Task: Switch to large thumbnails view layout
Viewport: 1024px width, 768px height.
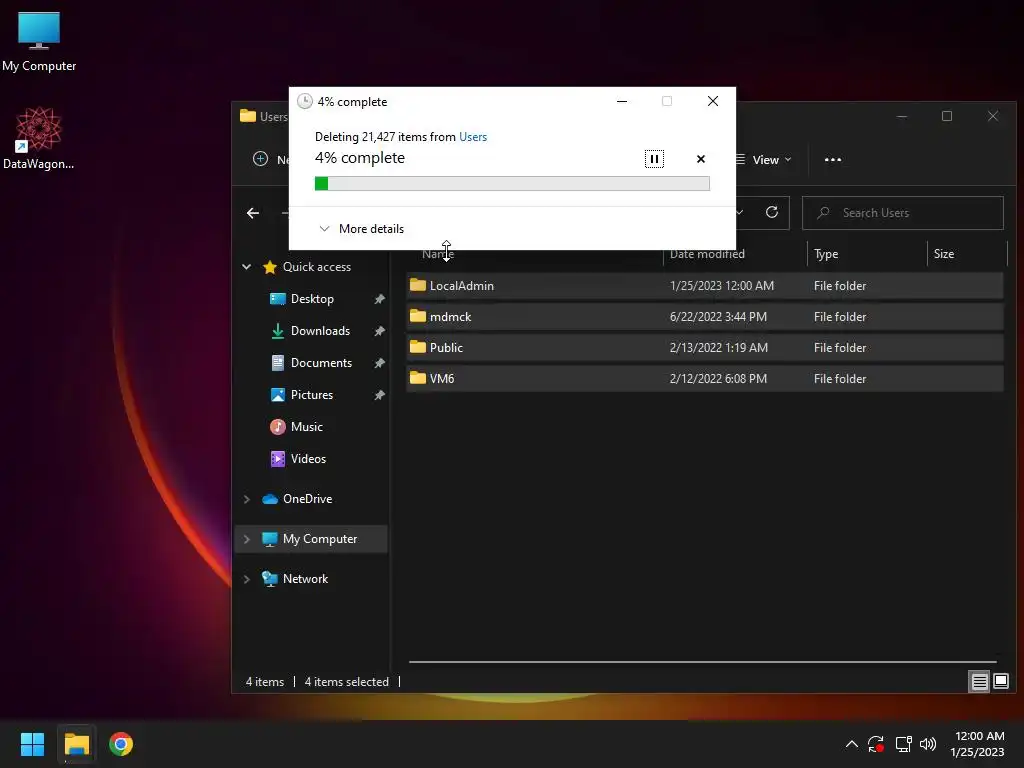Action: pyautogui.click(x=1000, y=682)
